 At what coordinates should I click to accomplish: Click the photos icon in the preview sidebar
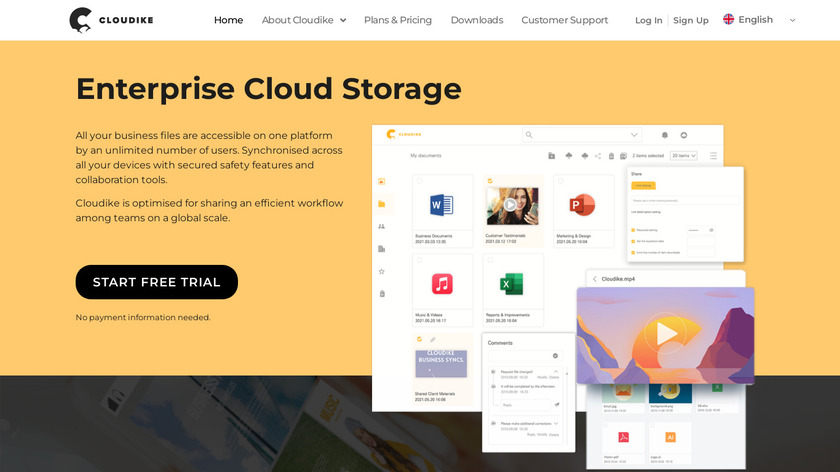(x=381, y=182)
